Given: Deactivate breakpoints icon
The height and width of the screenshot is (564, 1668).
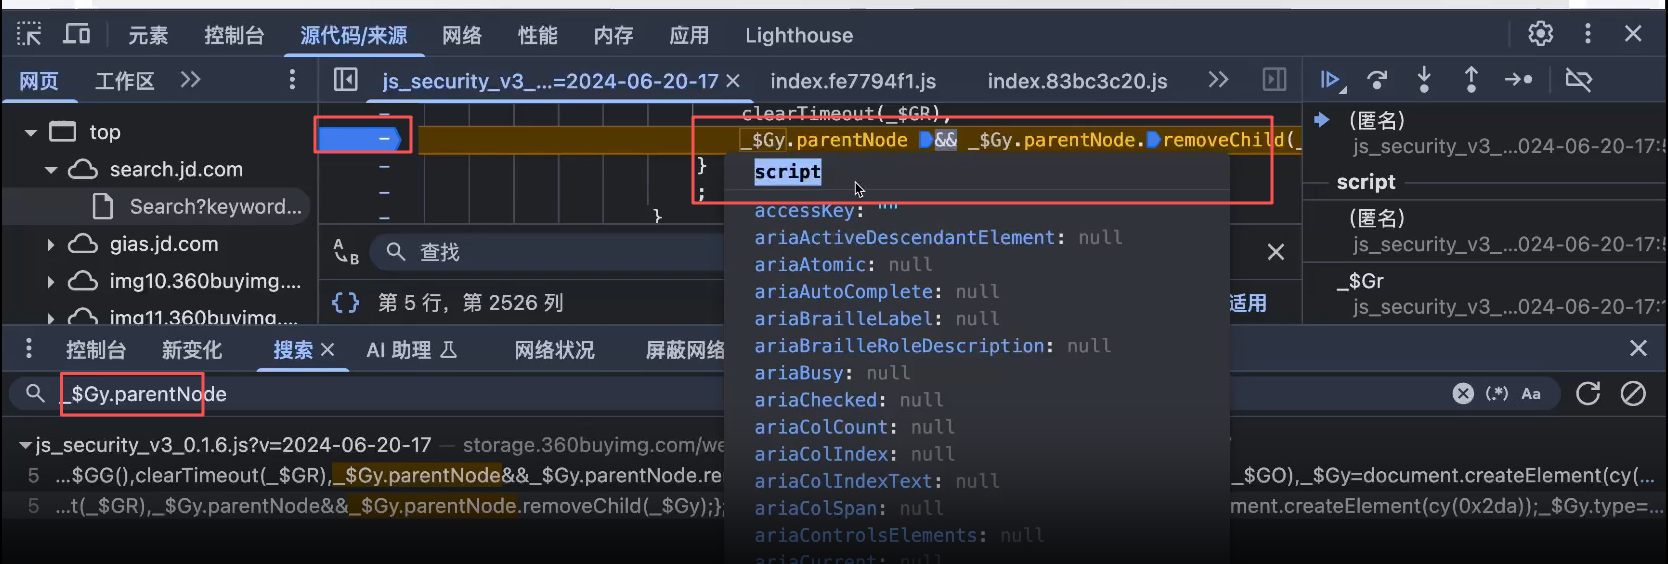Looking at the screenshot, I should pyautogui.click(x=1578, y=80).
